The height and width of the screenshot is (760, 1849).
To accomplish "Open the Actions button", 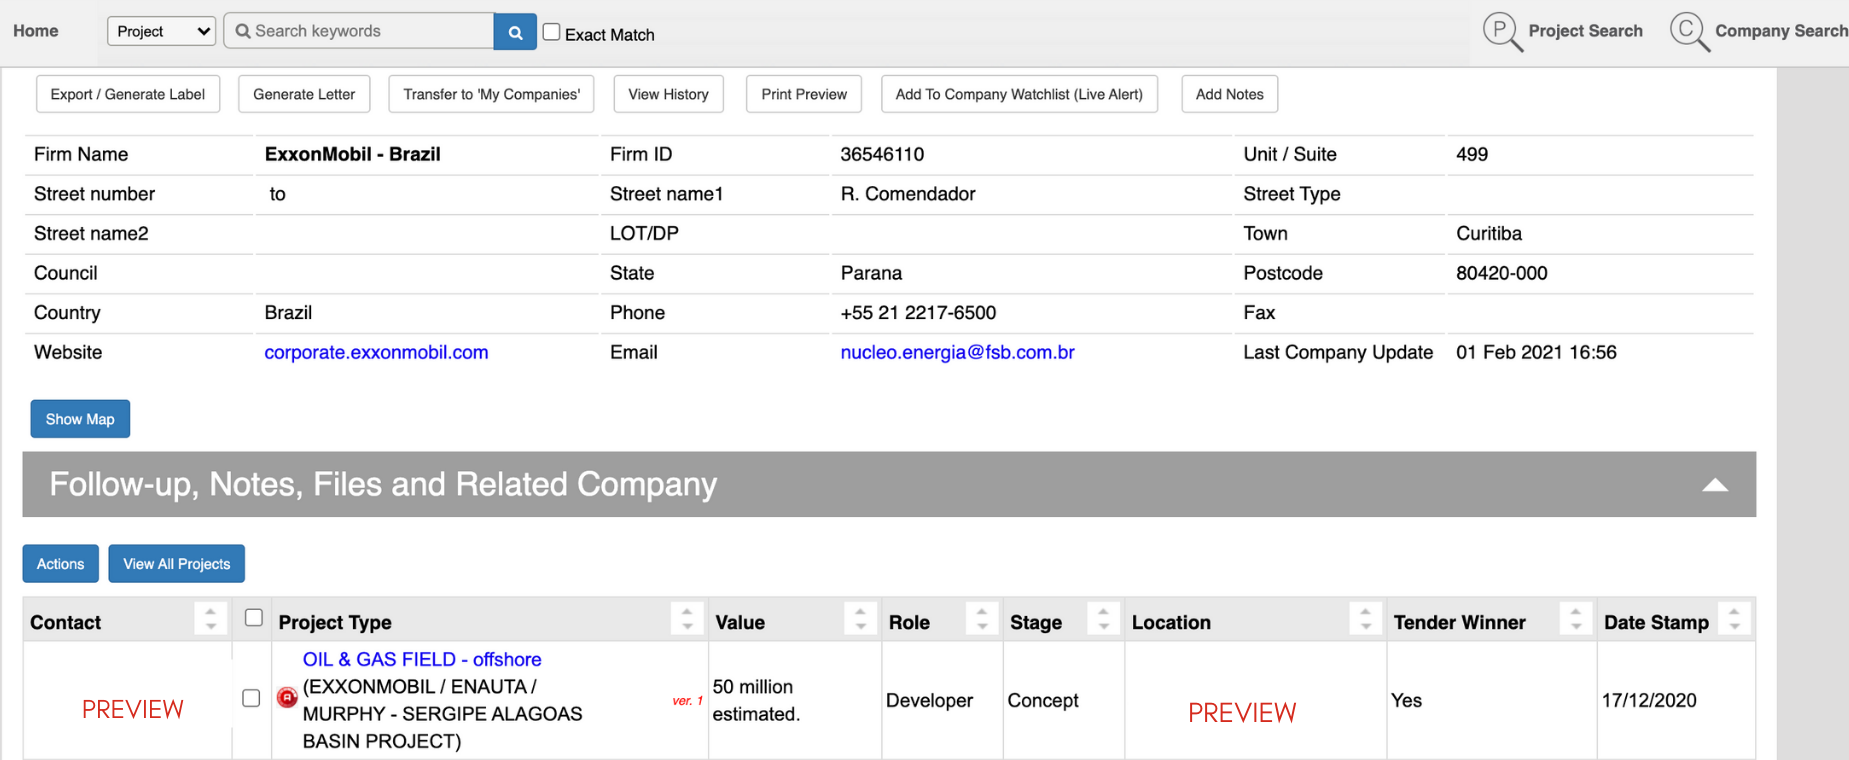I will pos(60,564).
